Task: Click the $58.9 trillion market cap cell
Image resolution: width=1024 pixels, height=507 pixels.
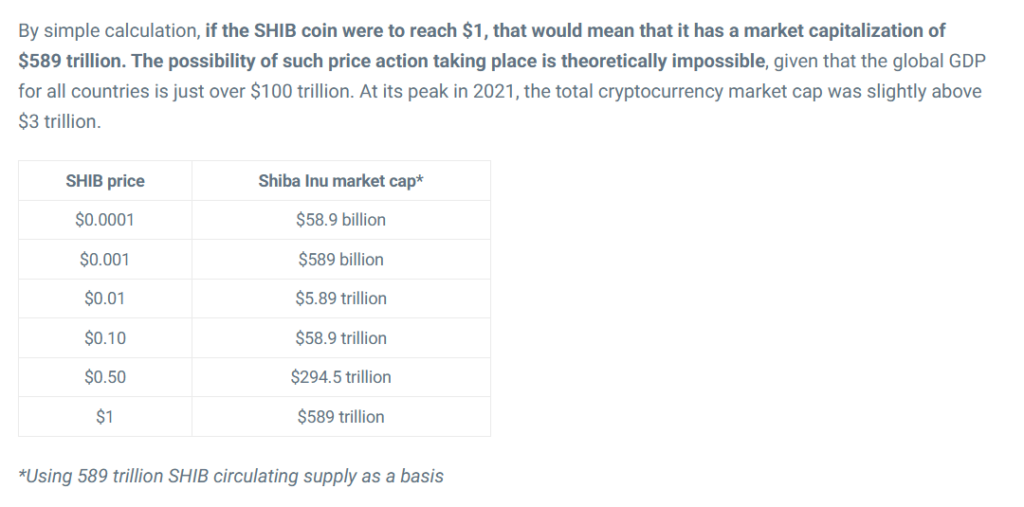Action: pyautogui.click(x=340, y=338)
